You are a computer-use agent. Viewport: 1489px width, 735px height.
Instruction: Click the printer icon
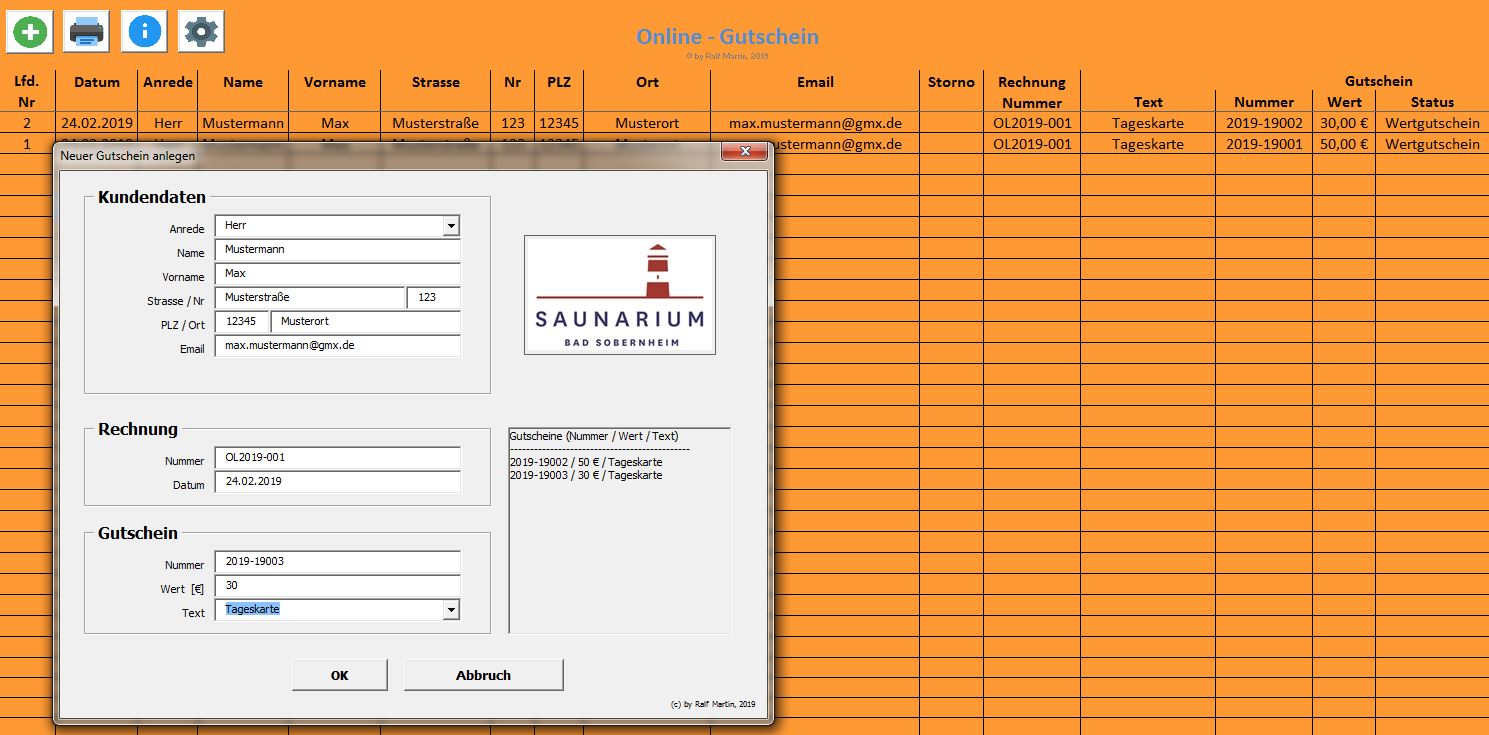click(86, 32)
